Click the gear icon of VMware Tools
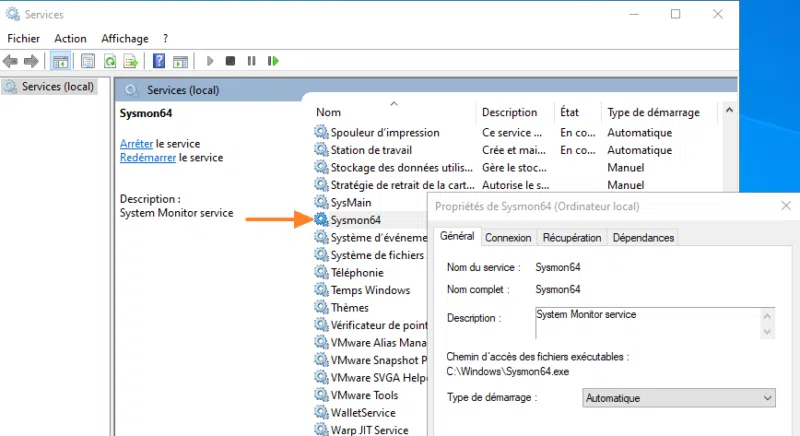This screenshot has width=800, height=436. point(321,395)
